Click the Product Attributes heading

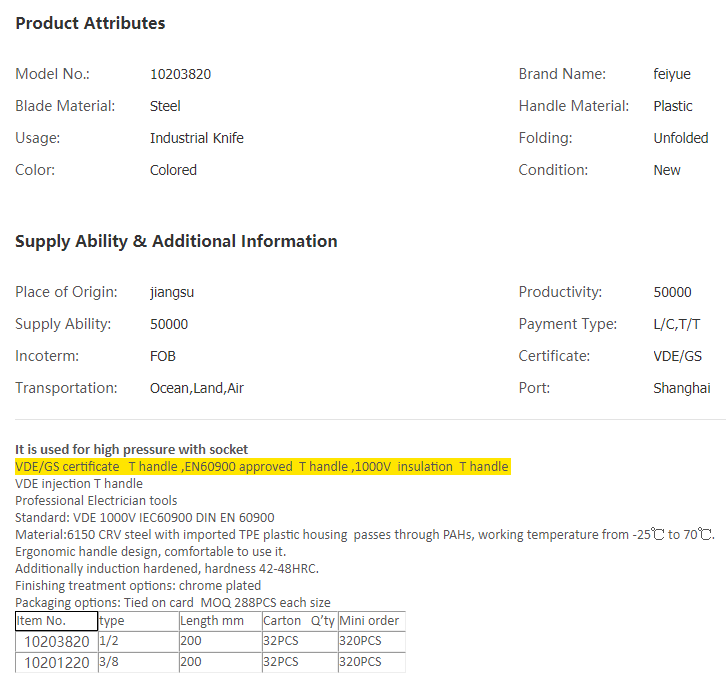coord(90,23)
